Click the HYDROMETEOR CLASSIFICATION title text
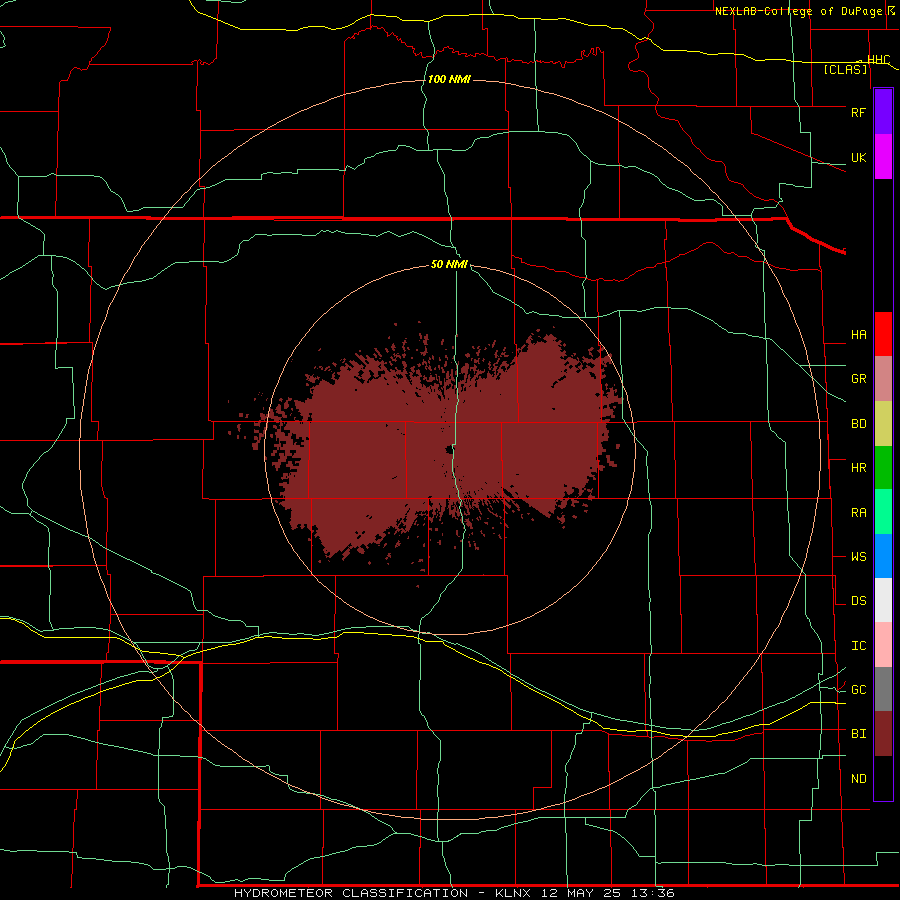The image size is (900, 900). coord(351,893)
